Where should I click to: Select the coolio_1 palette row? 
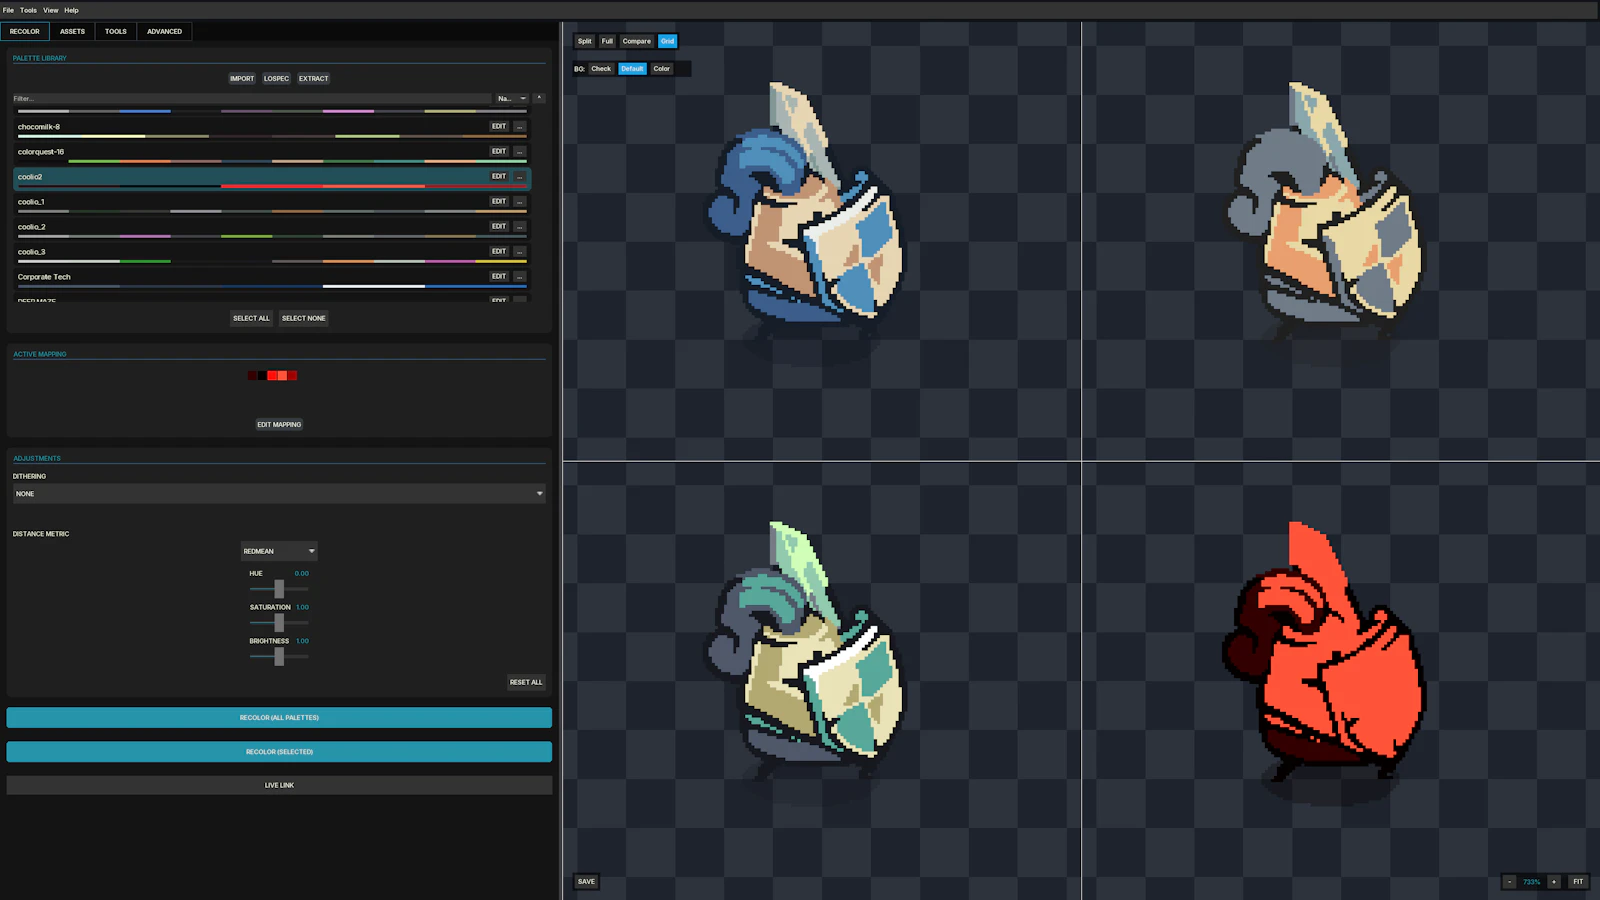point(272,203)
